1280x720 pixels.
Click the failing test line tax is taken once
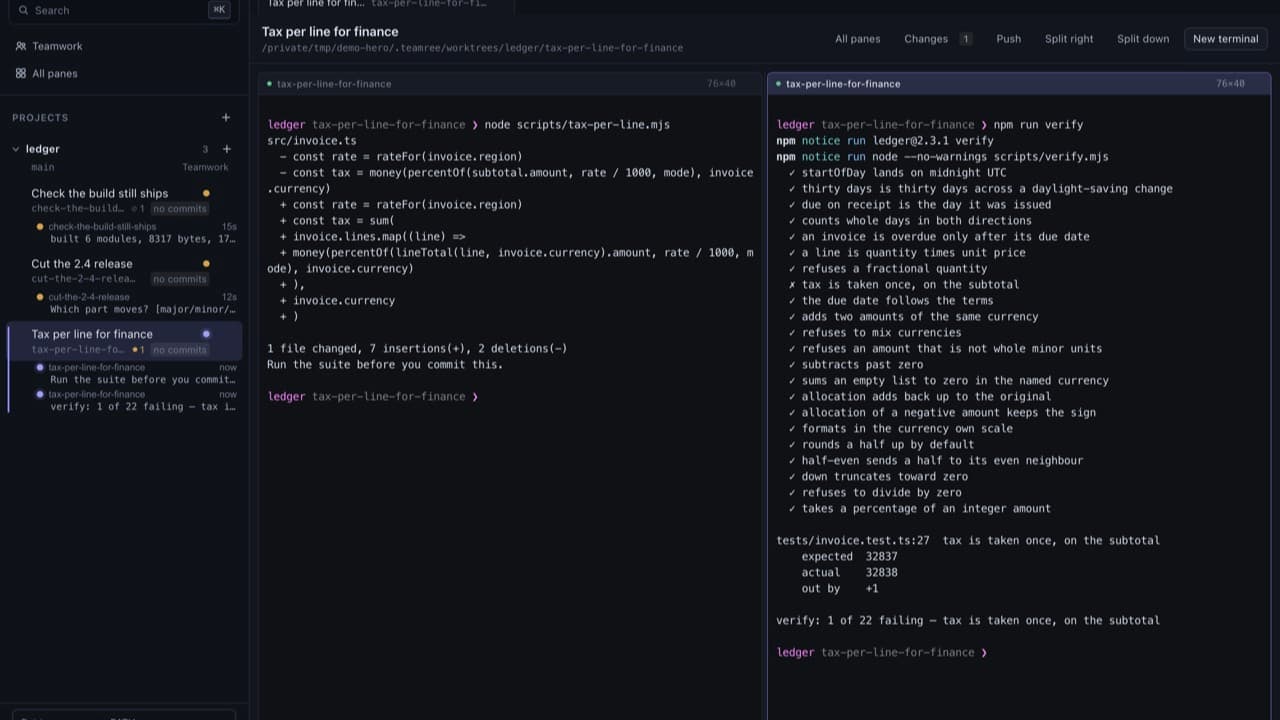coord(904,285)
